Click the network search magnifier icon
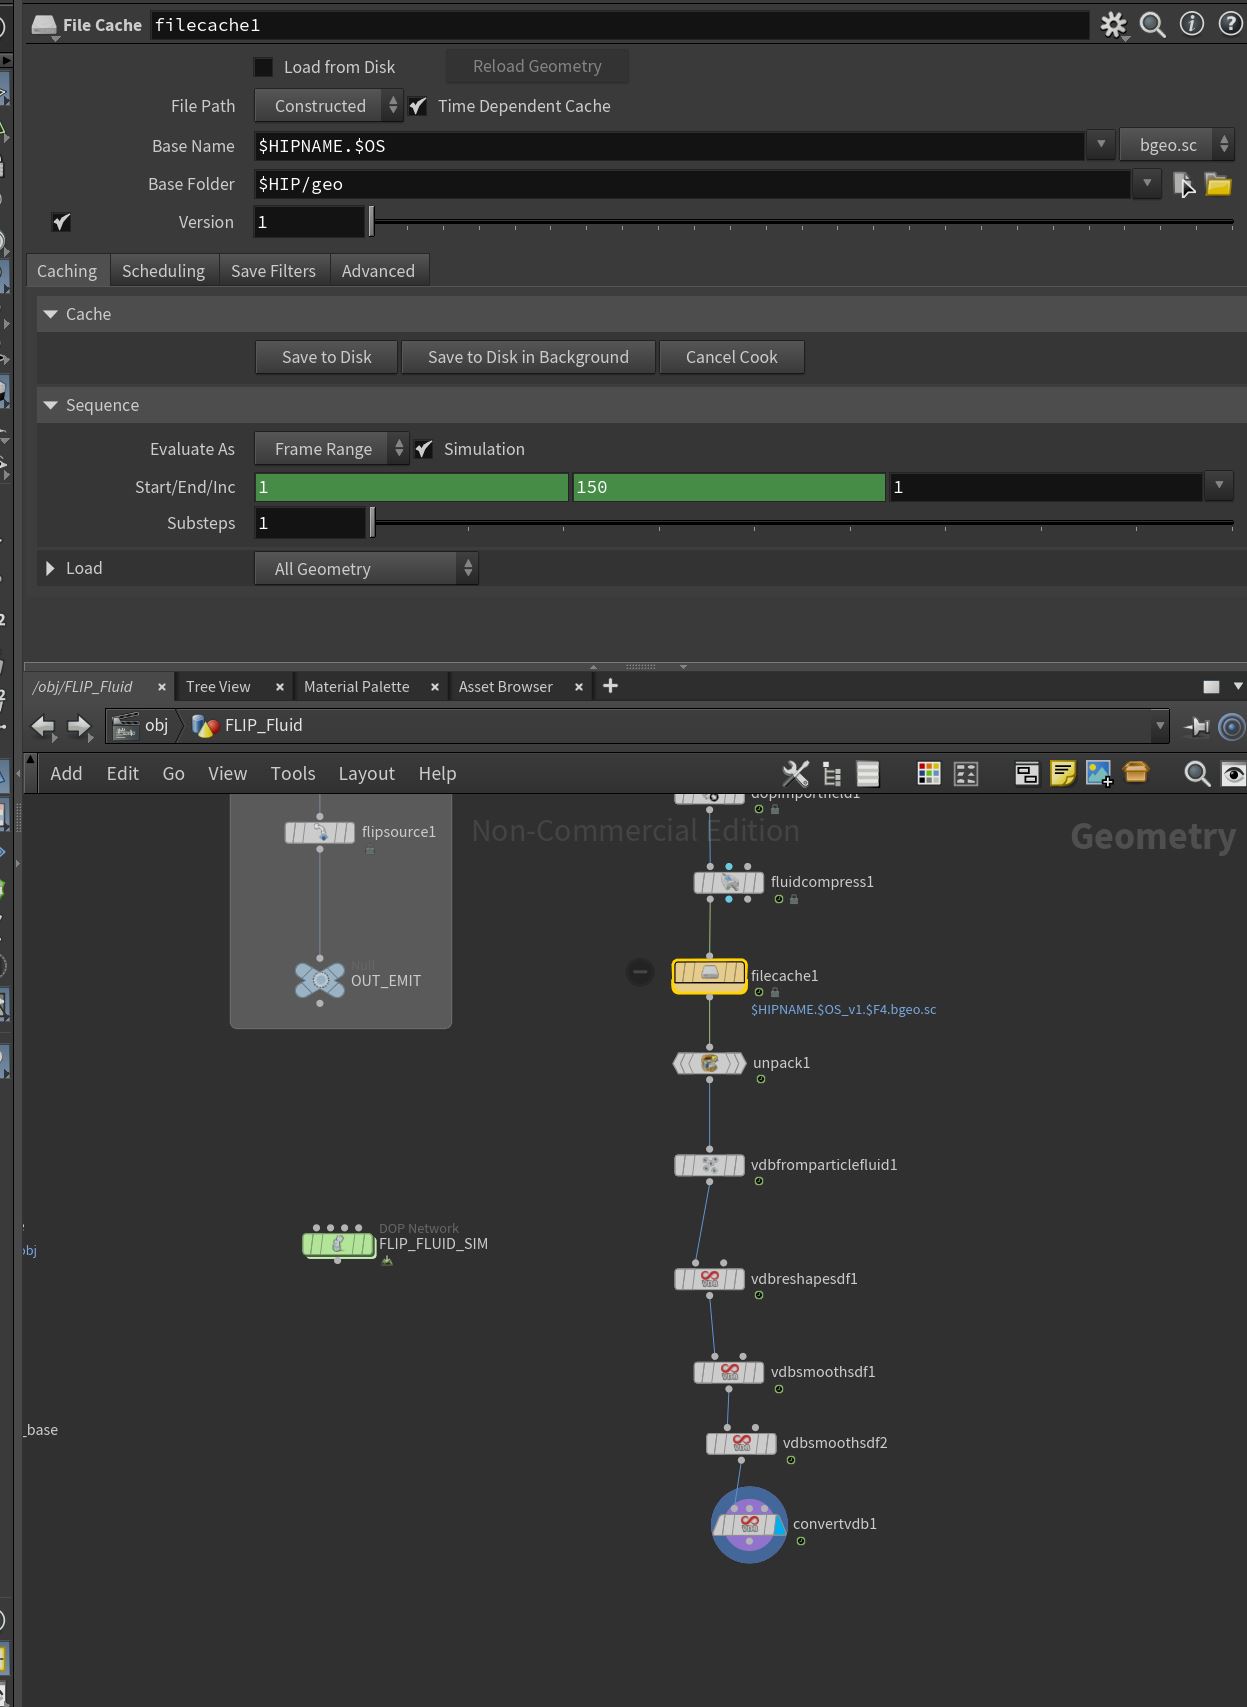 (x=1197, y=773)
